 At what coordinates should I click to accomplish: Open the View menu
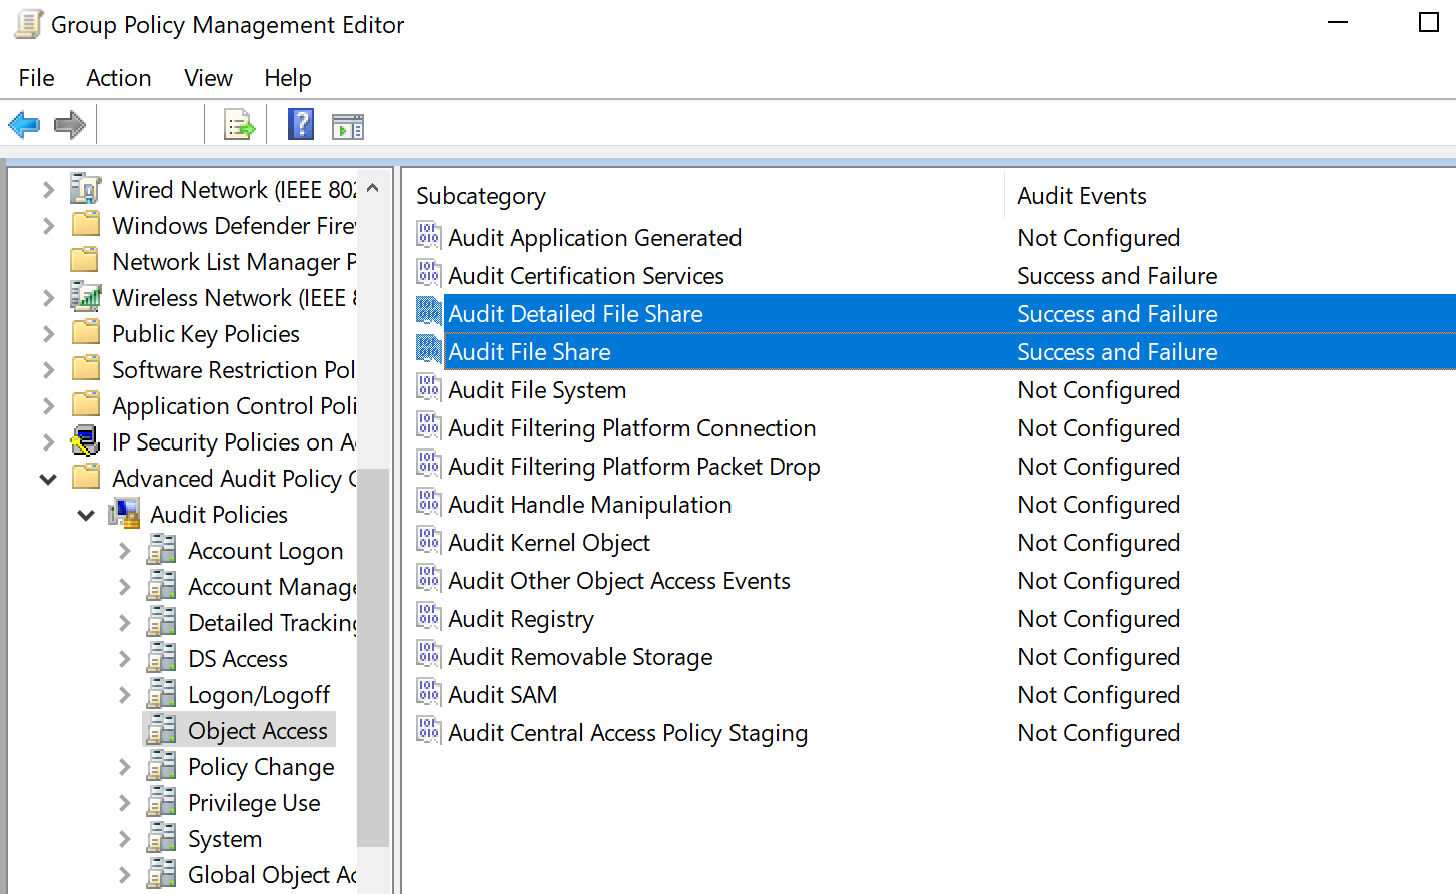pos(207,78)
